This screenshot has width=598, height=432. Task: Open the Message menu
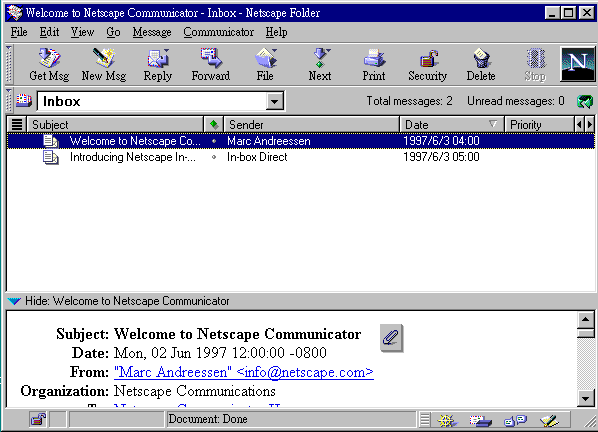[x=152, y=32]
